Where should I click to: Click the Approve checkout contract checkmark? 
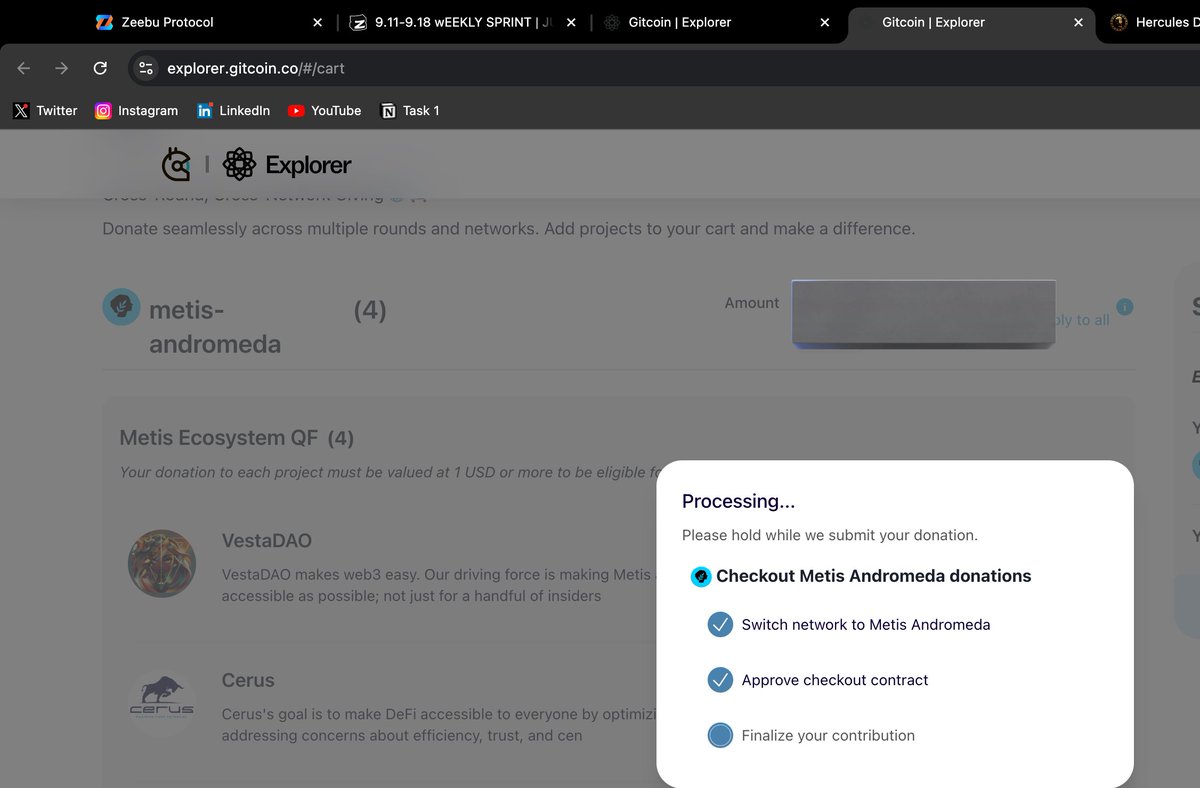pos(720,680)
